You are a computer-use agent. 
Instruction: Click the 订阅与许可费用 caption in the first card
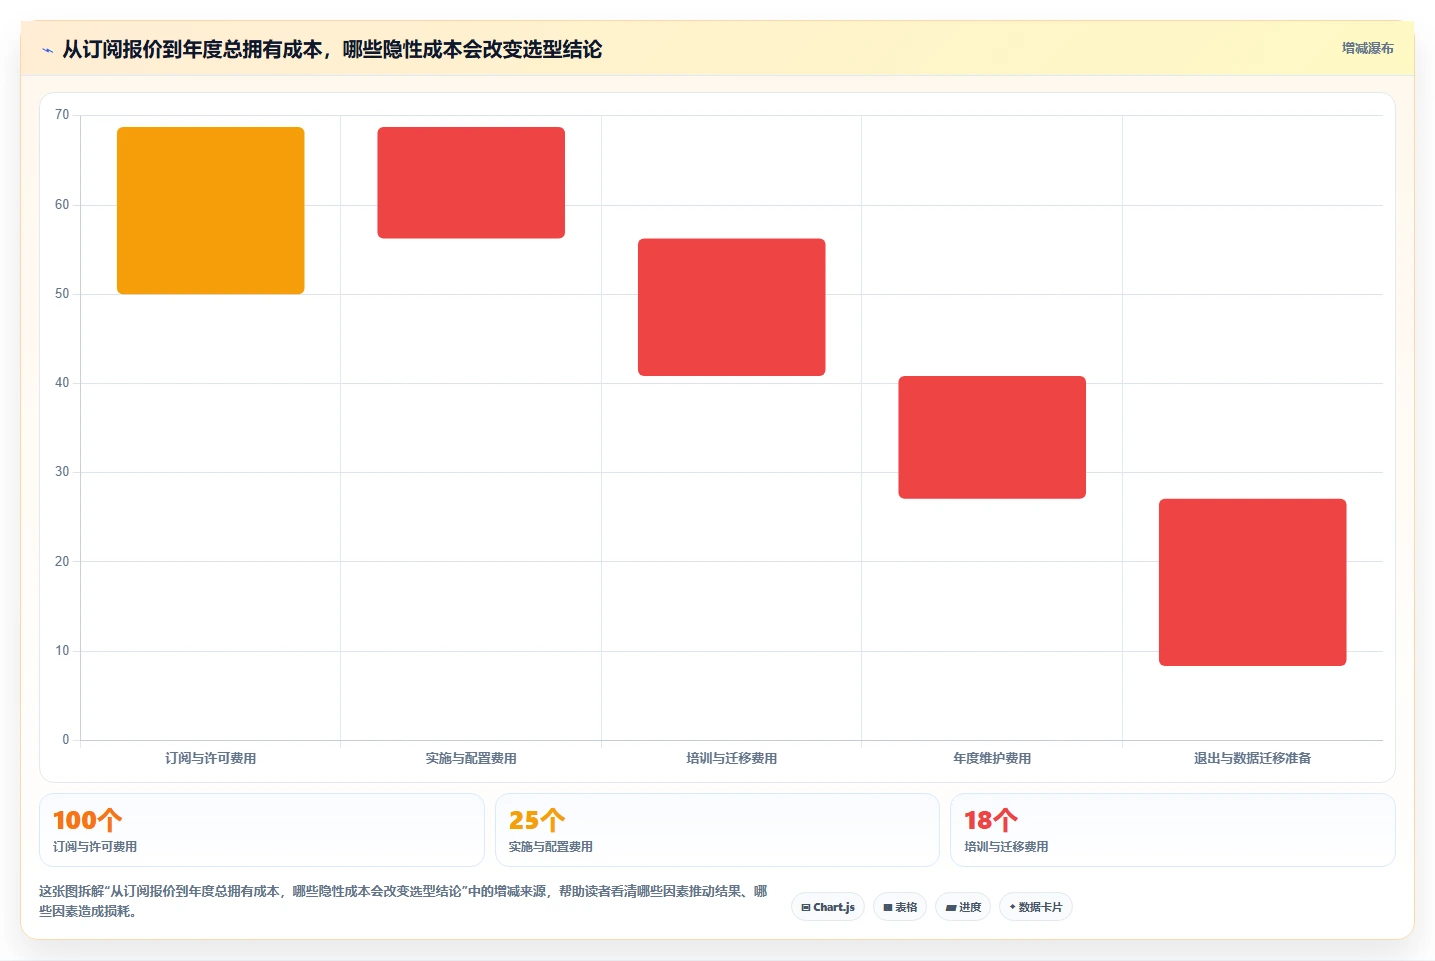(x=95, y=847)
